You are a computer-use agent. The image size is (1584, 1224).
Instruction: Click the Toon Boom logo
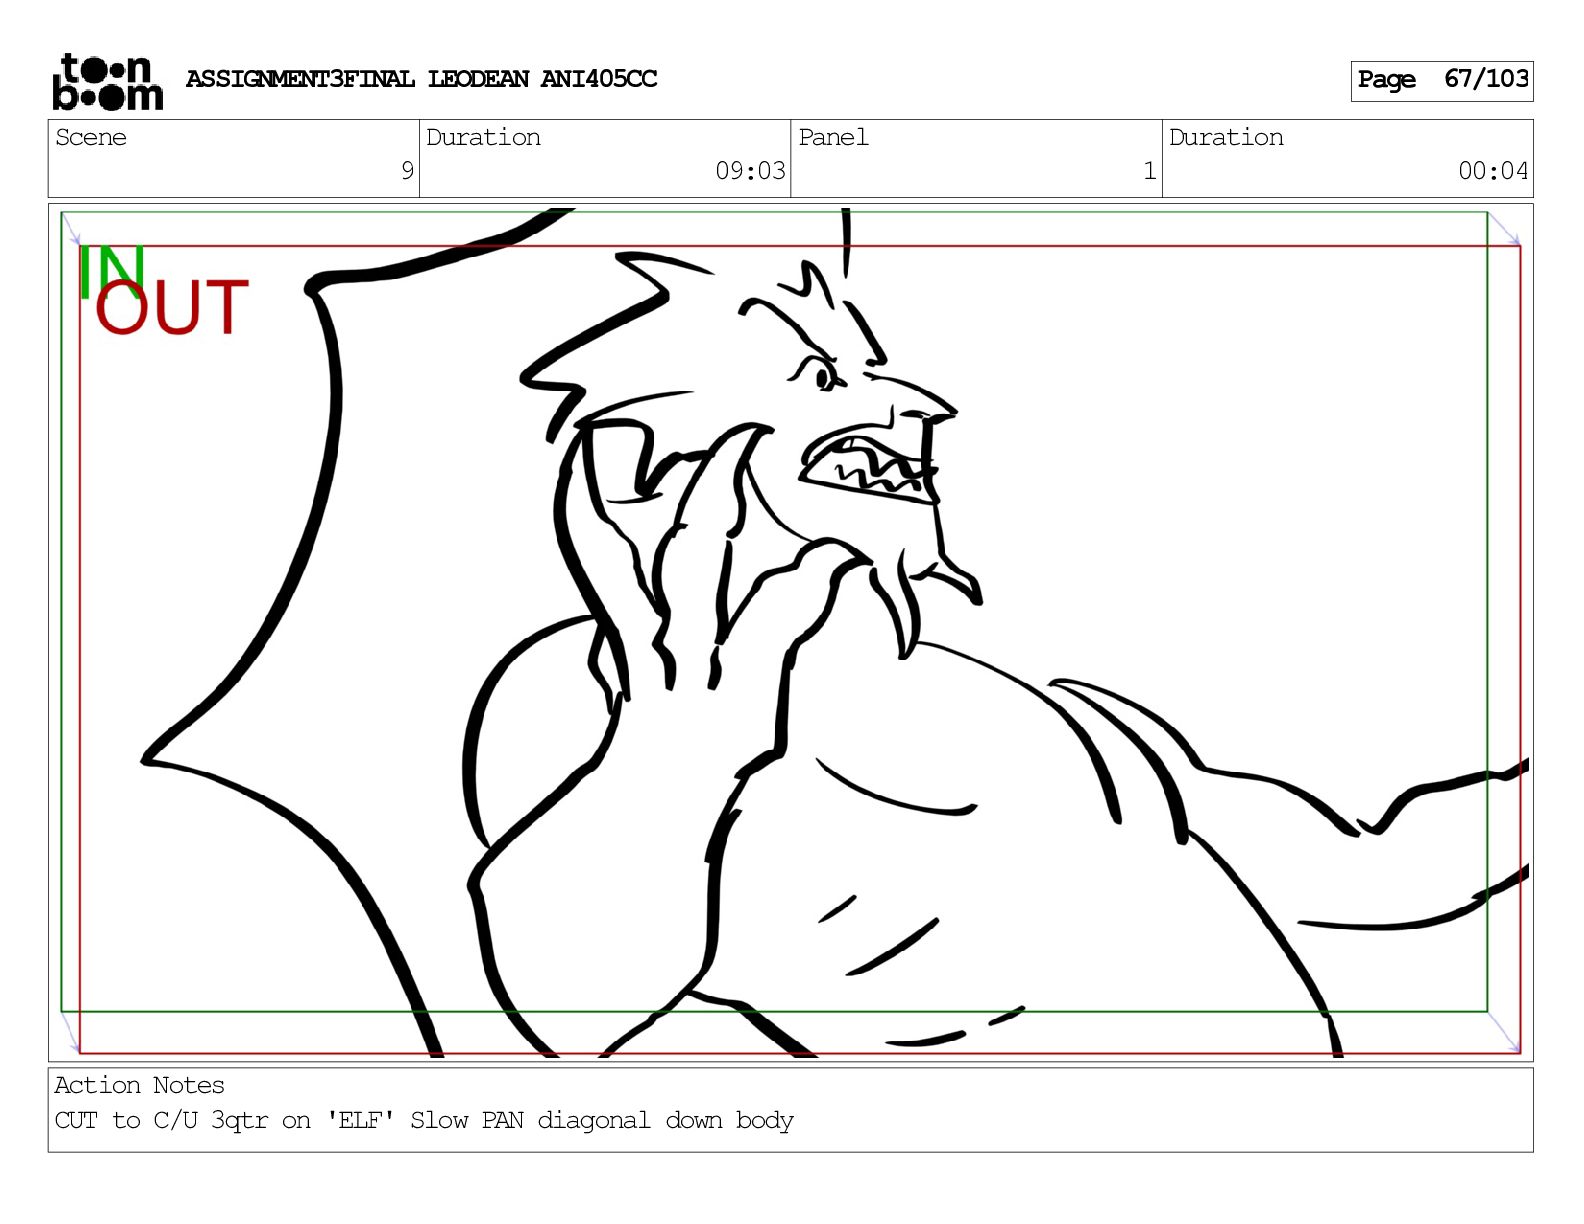[x=107, y=81]
